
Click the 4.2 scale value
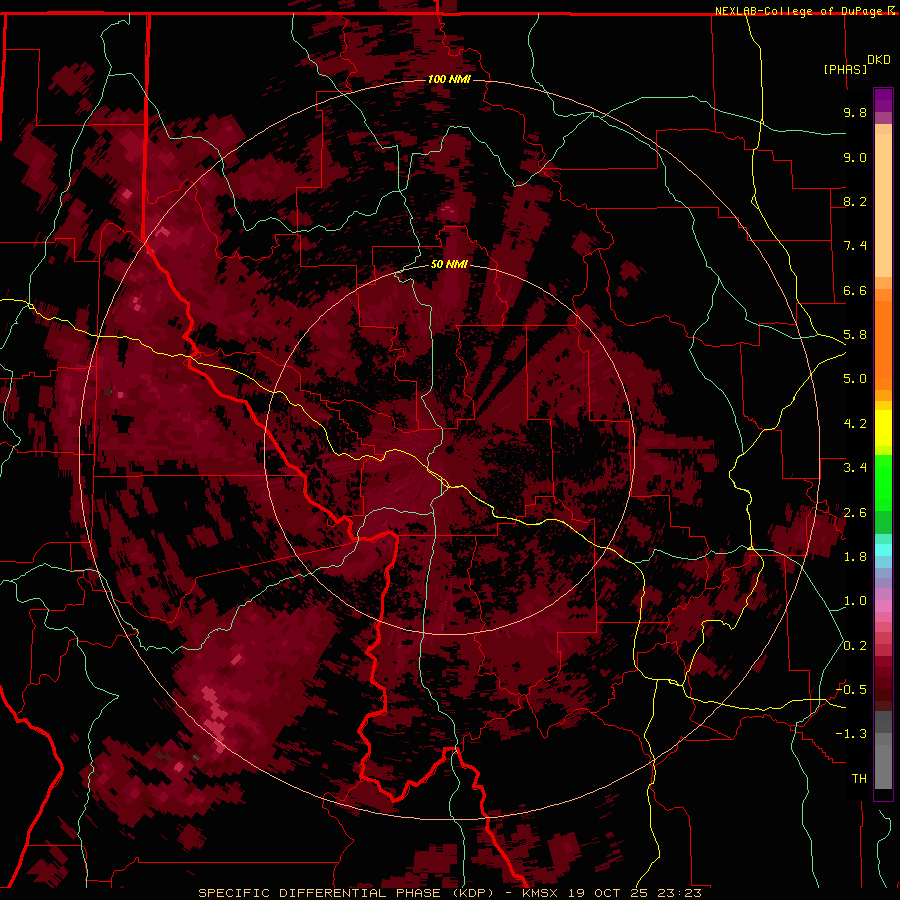[x=855, y=424]
